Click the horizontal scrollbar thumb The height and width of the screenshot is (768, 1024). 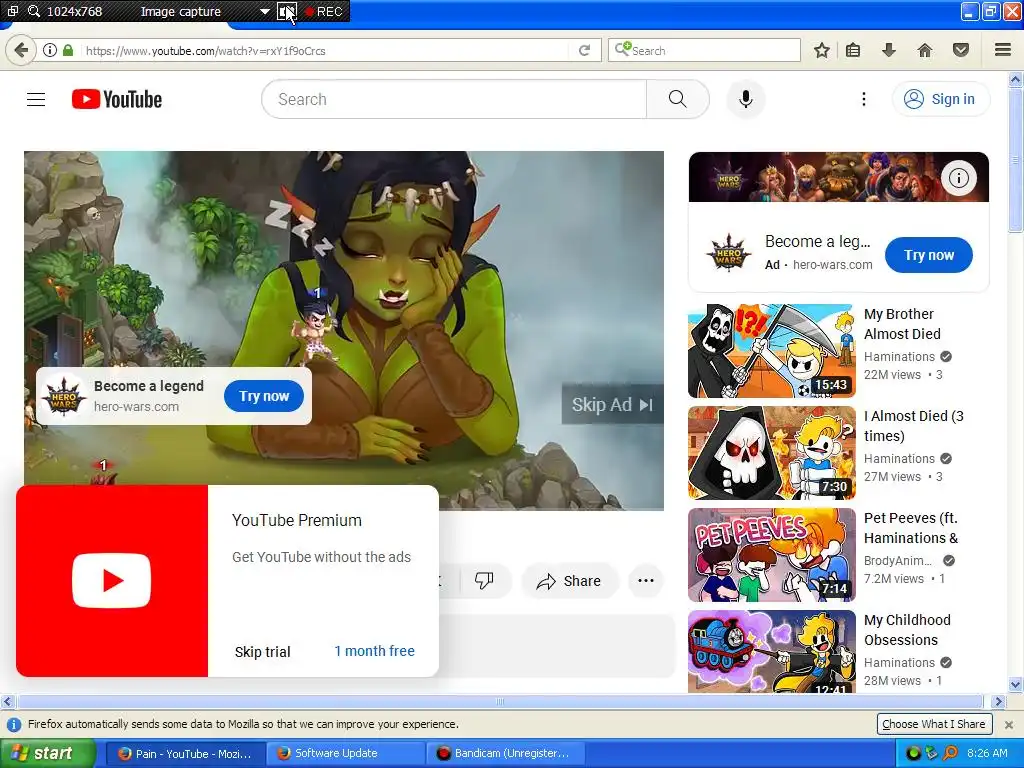pyautogui.click(x=500, y=702)
